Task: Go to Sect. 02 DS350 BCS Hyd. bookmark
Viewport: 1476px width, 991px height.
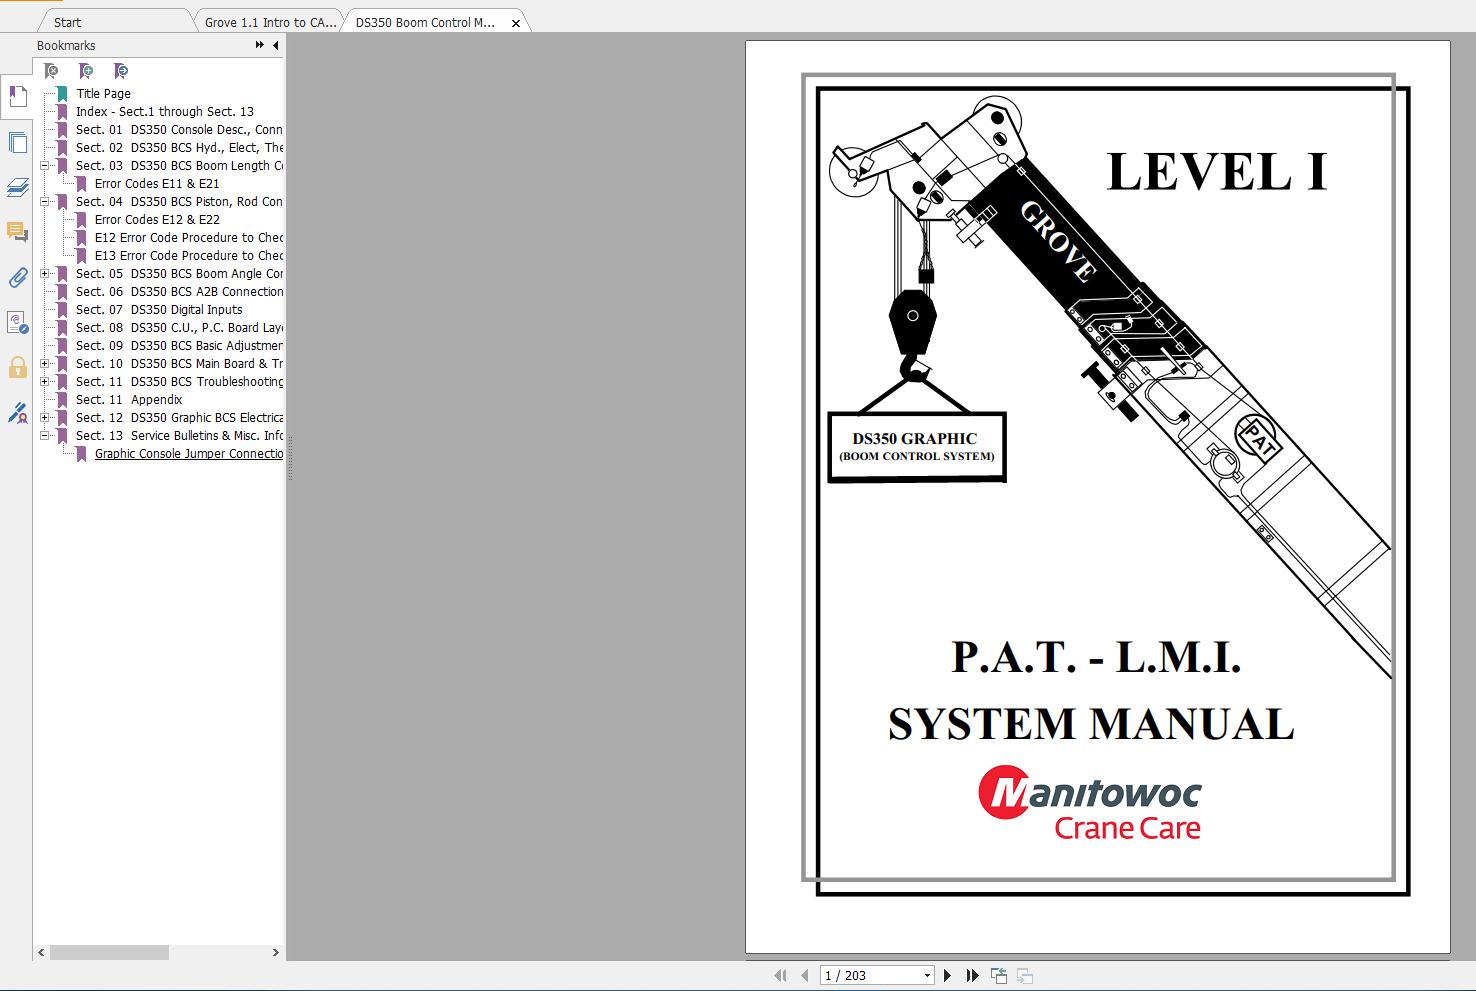Action: pyautogui.click(x=179, y=148)
